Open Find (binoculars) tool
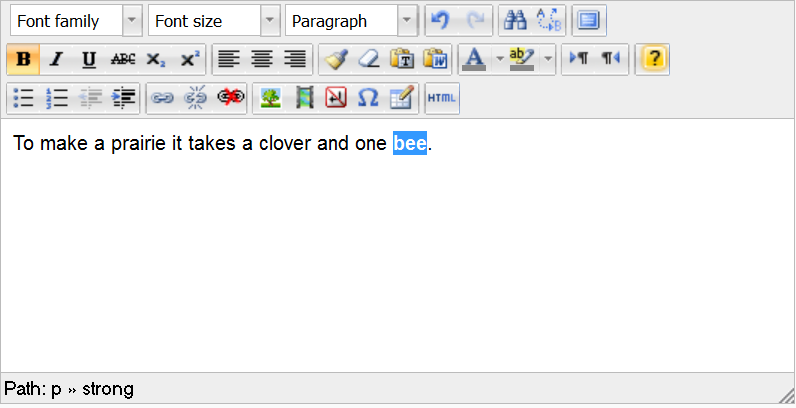Image resolution: width=796 pixels, height=408 pixels. (x=514, y=21)
